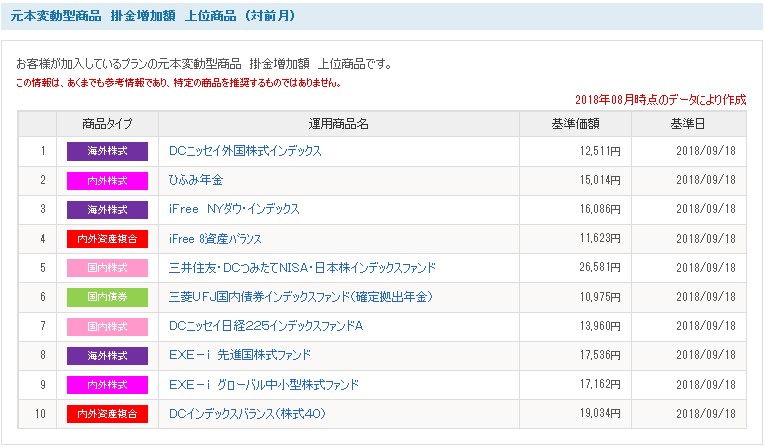Image resolution: width=765 pixels, height=447 pixels.
Task: Click 国内株式 badge in row 5
Action: coord(107,268)
